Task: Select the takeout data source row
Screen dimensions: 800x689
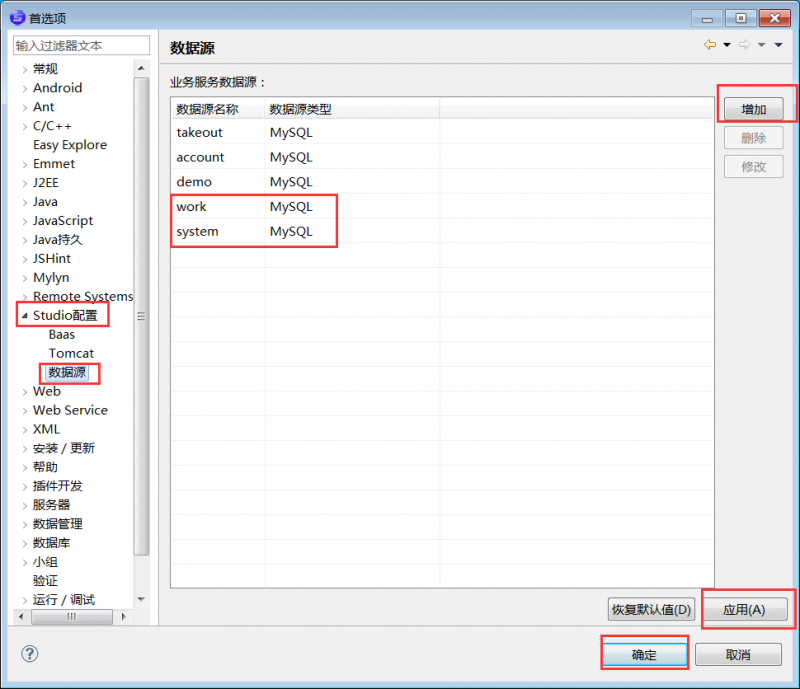Action: point(442,132)
